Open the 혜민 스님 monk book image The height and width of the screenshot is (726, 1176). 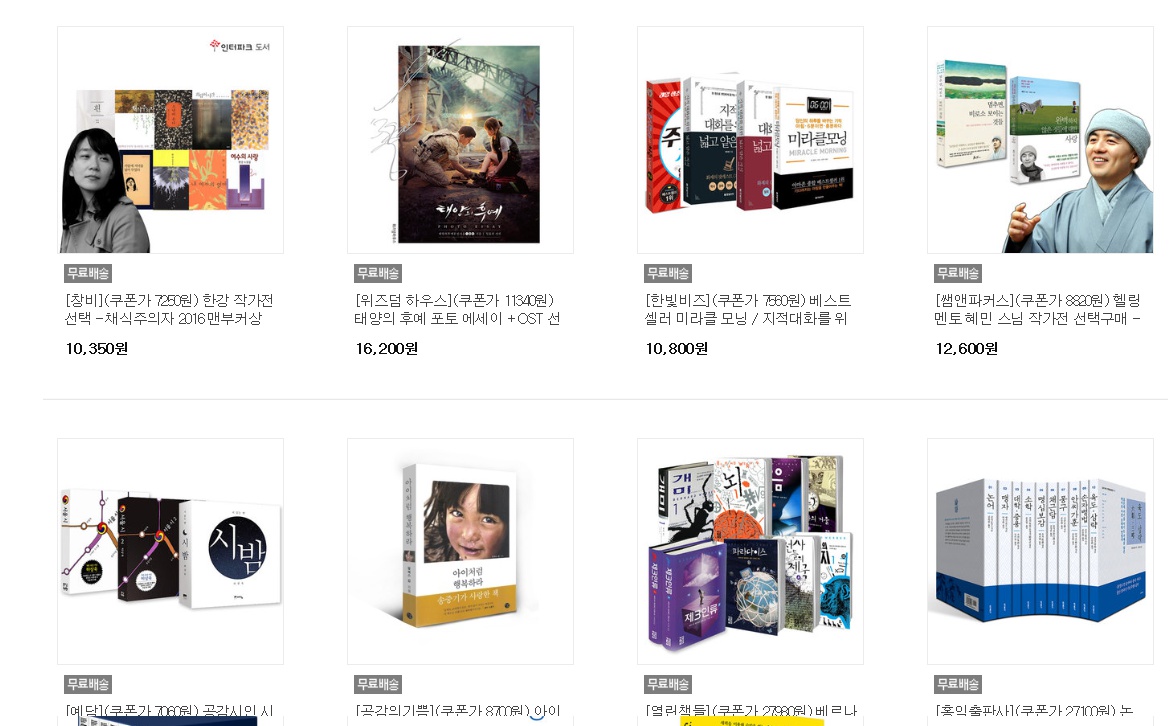1040,140
